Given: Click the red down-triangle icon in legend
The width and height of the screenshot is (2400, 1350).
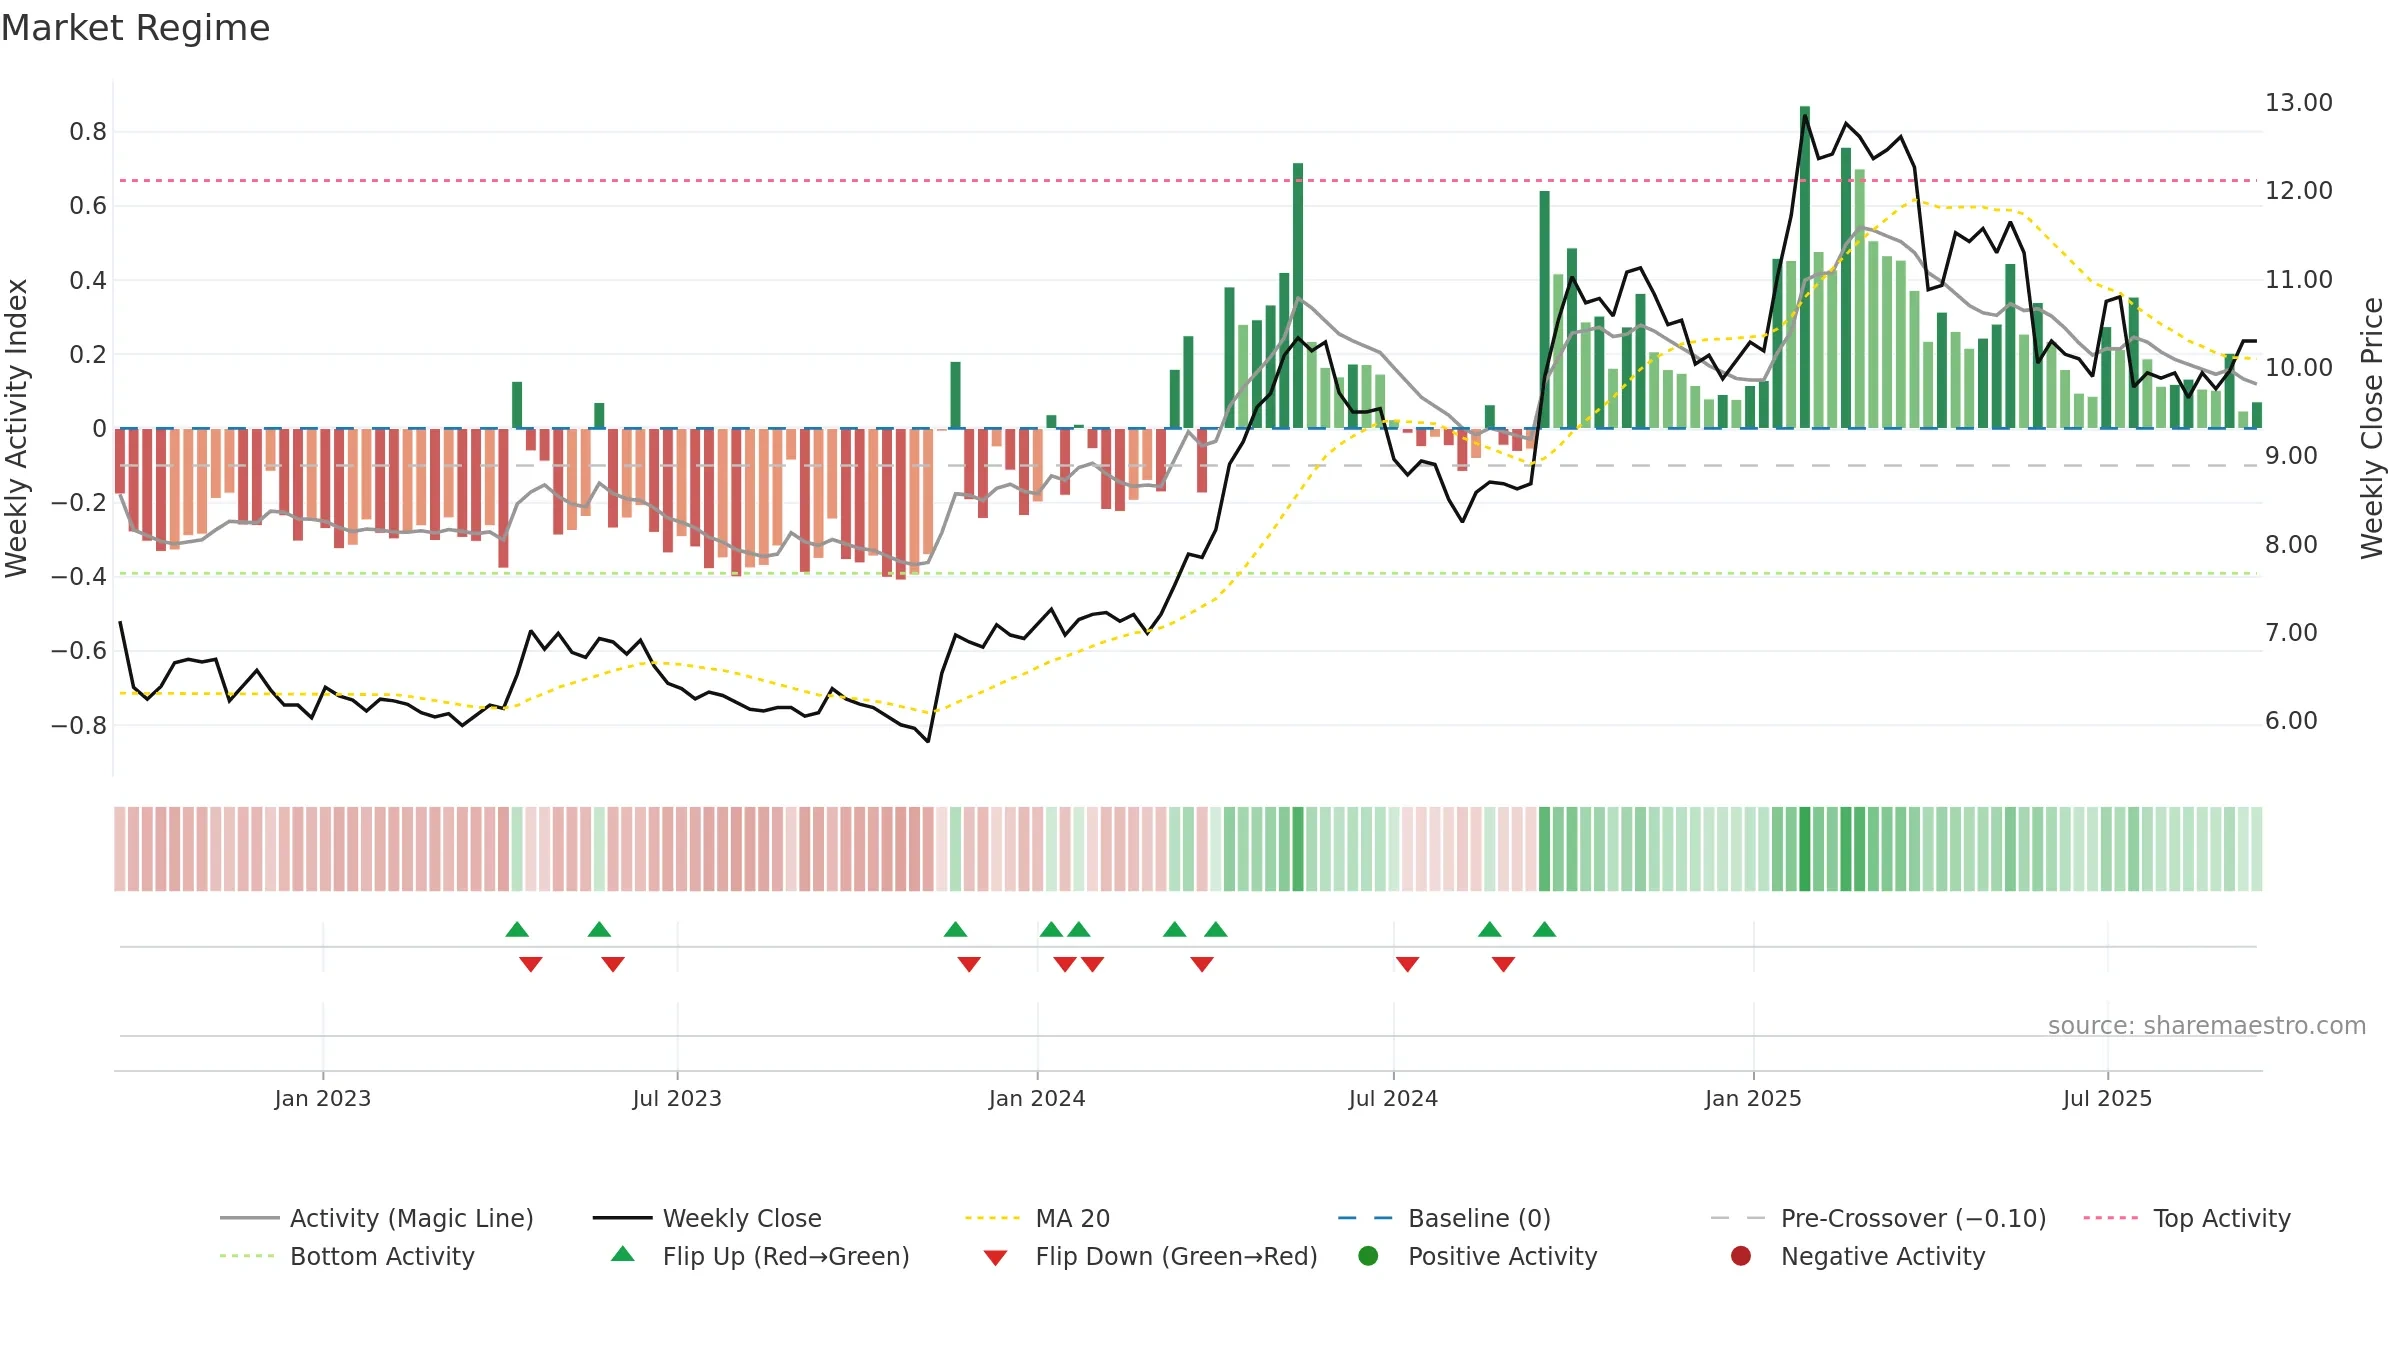Looking at the screenshot, I should coord(995,1258).
